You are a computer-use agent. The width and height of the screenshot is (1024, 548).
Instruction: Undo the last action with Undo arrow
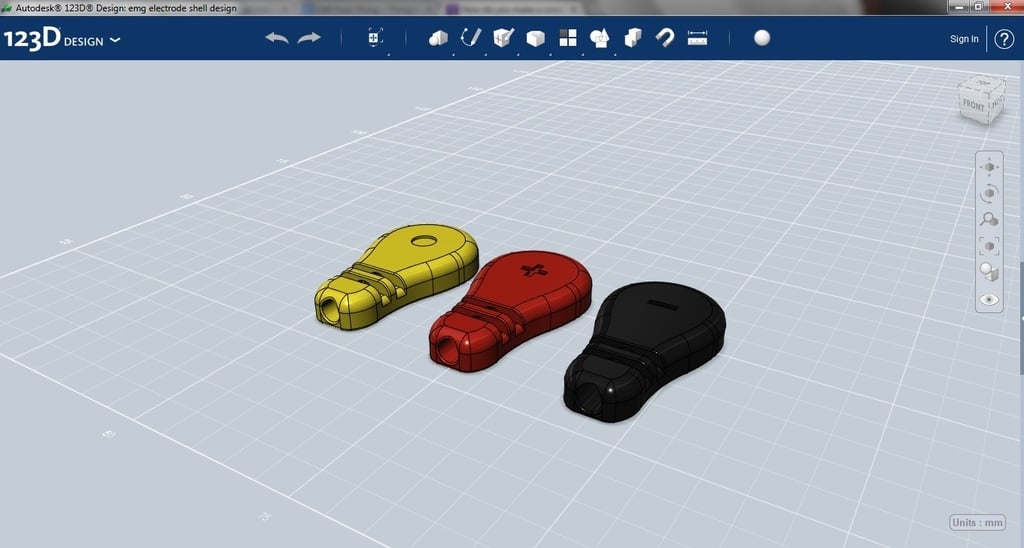coord(277,39)
